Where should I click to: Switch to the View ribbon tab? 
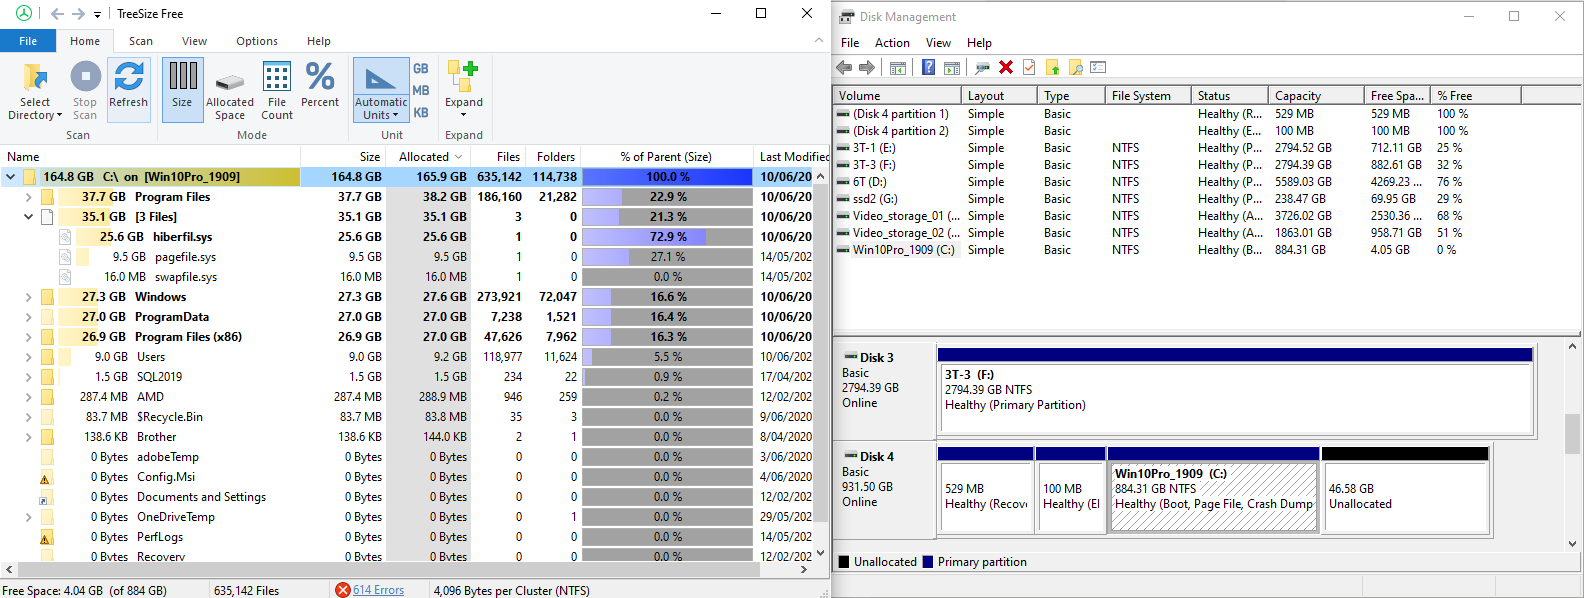(x=194, y=41)
